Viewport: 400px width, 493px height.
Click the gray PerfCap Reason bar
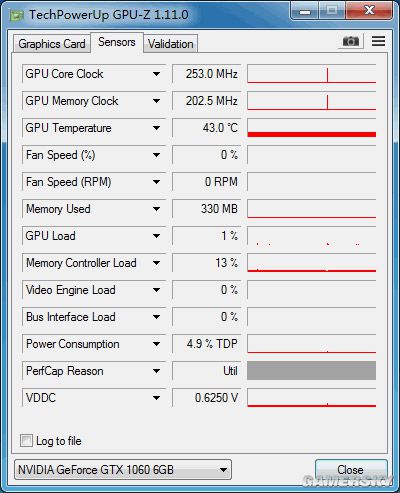tap(311, 371)
